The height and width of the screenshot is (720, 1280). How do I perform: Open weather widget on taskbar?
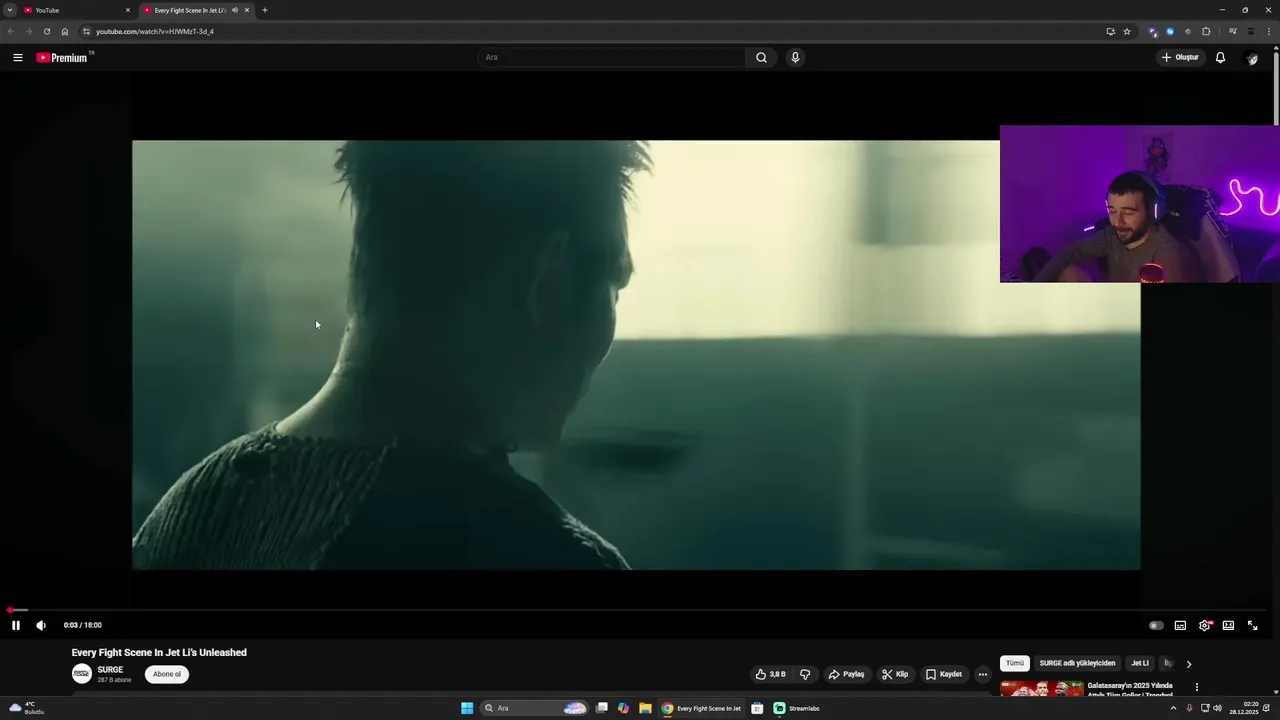[x=27, y=708]
